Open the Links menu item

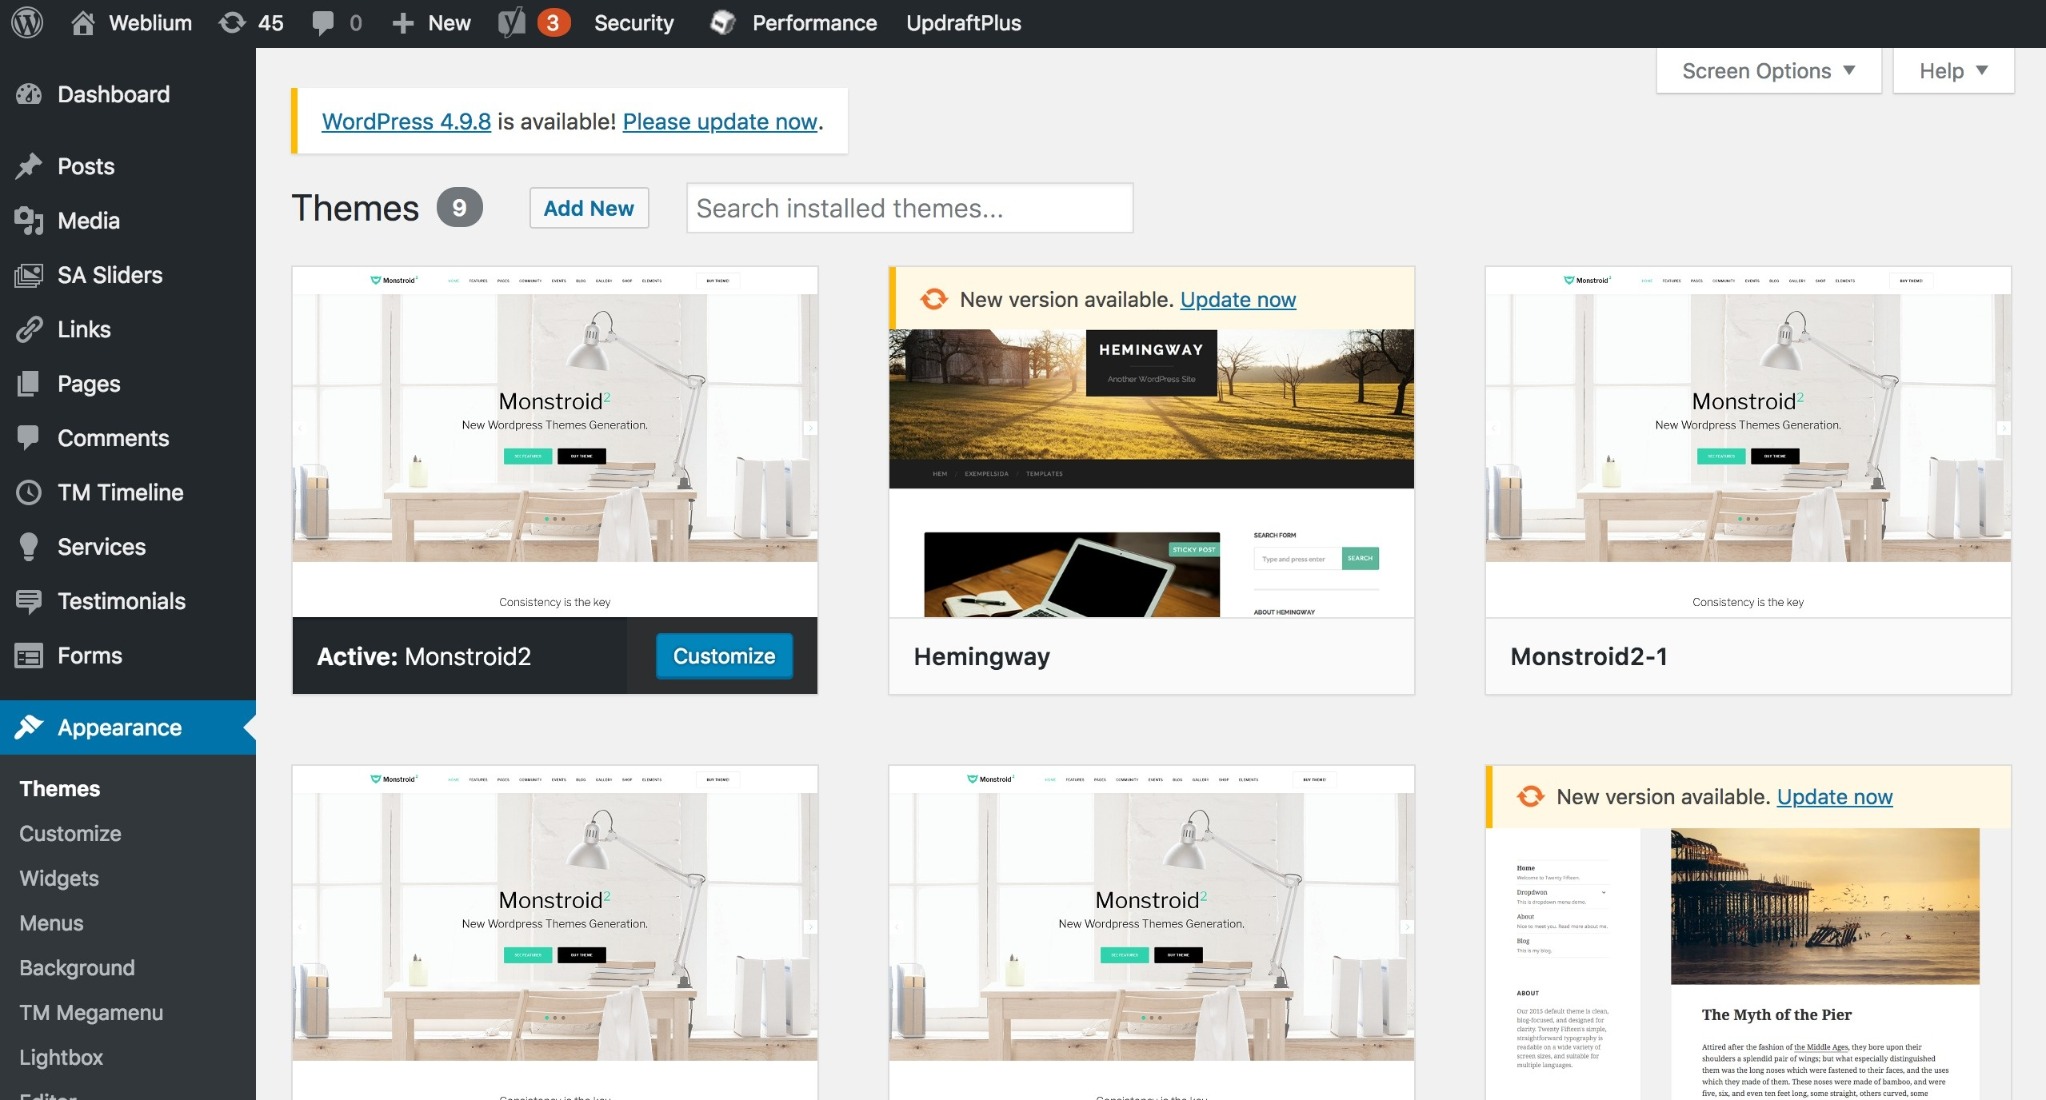[x=84, y=329]
